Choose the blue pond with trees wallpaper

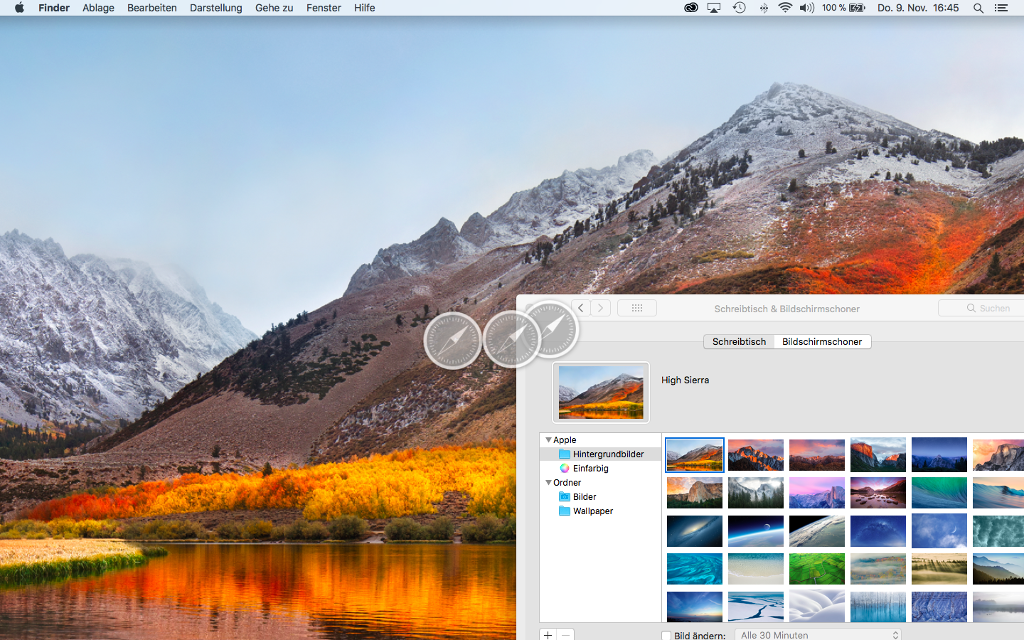pyautogui.click(x=878, y=607)
